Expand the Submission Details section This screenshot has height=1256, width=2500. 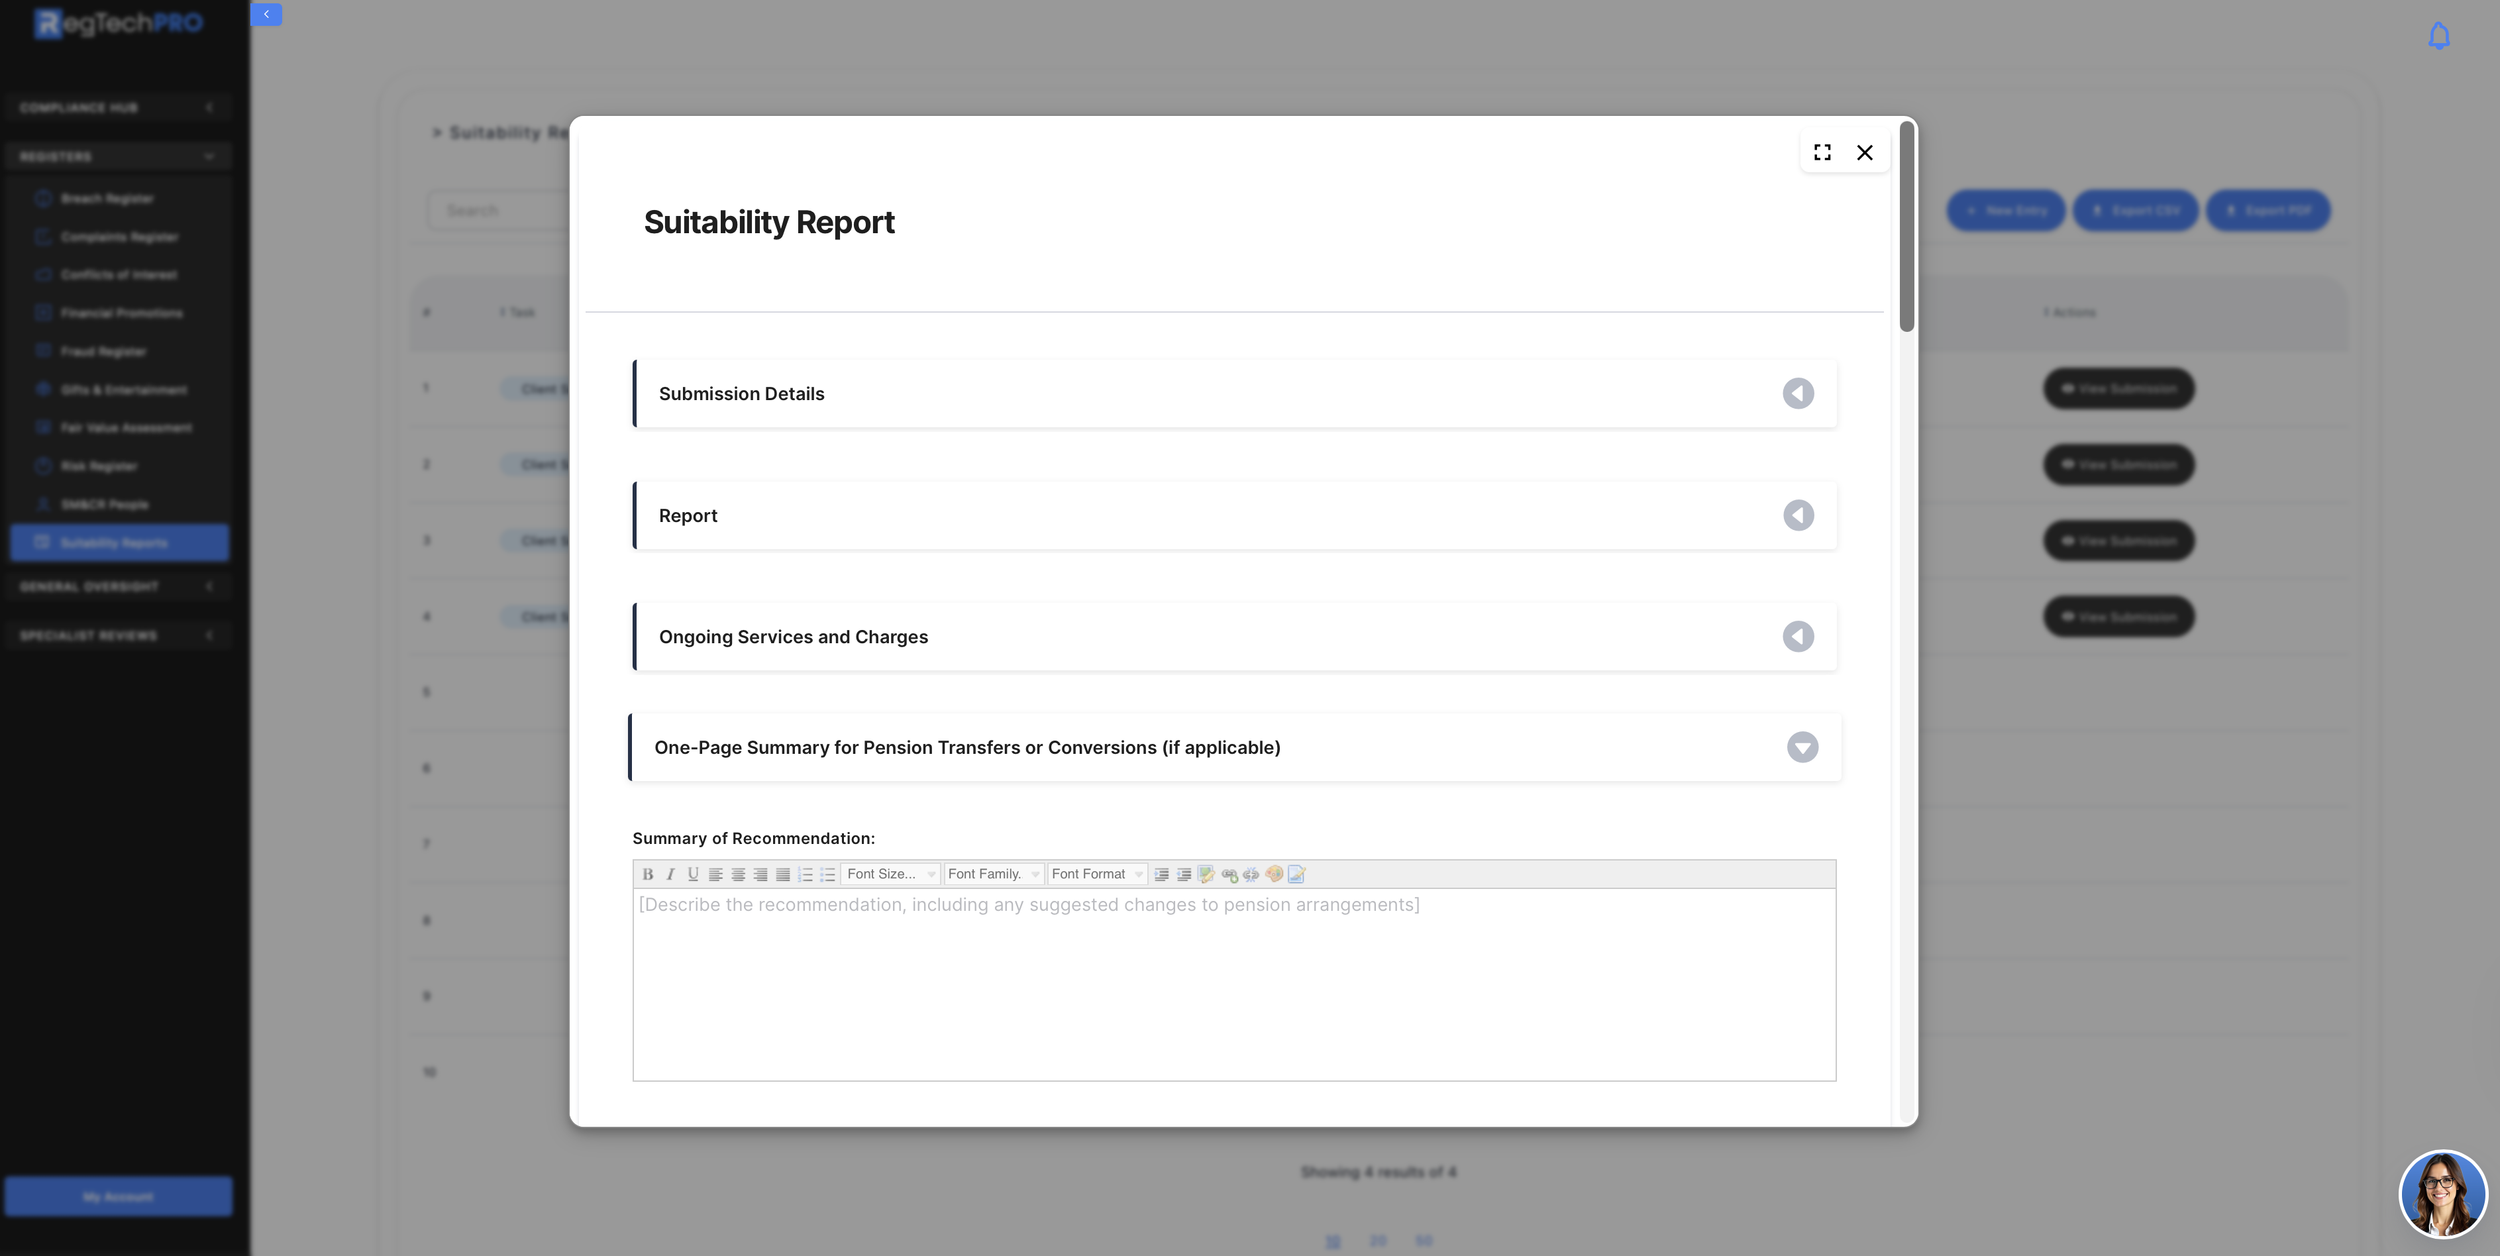pyautogui.click(x=1798, y=393)
